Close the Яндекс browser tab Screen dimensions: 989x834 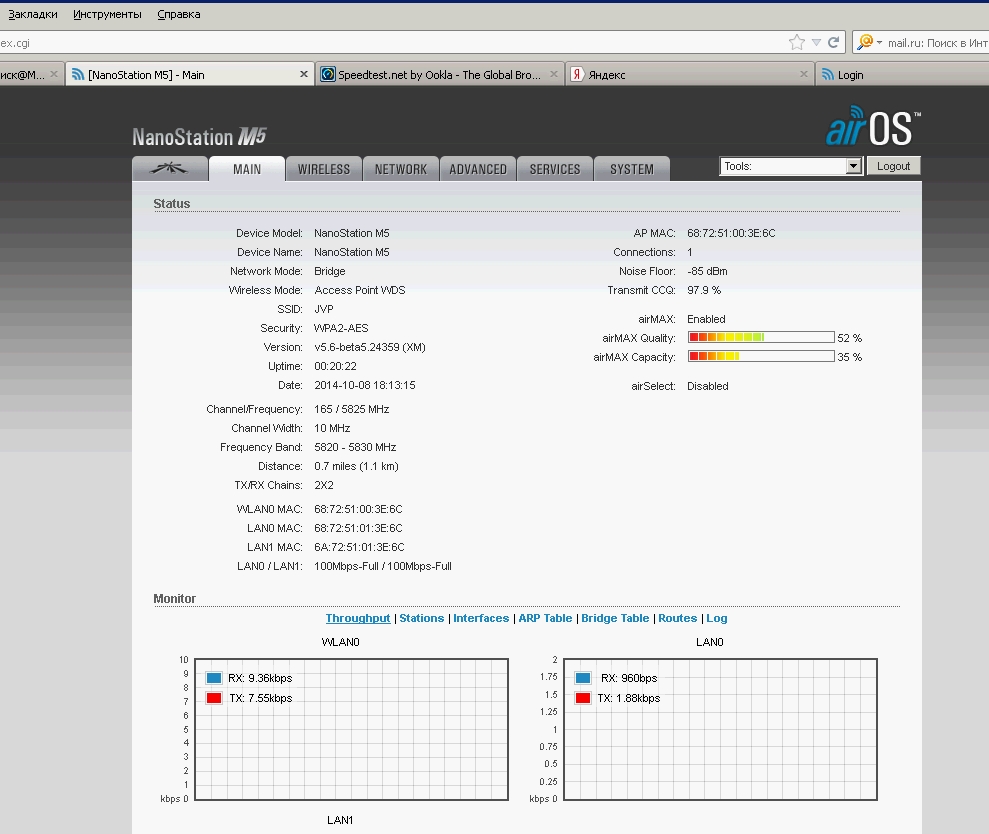pos(804,74)
